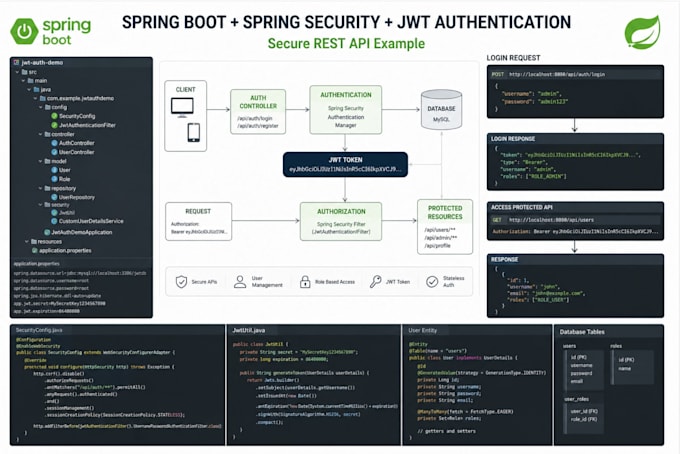Click the Protected Resources box
This screenshot has height=454, width=680.
click(x=445, y=226)
